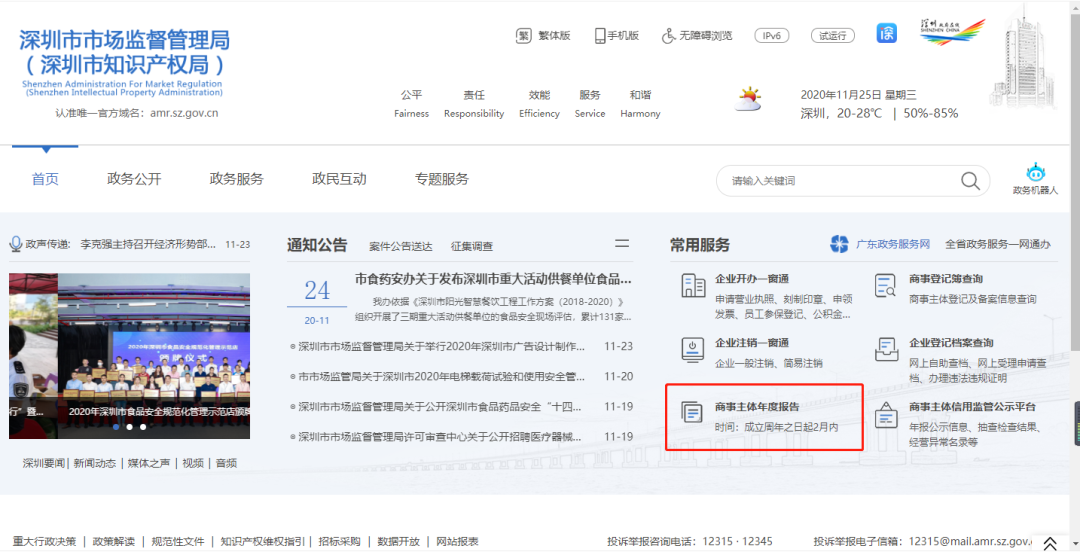This screenshot has width=1080, height=555.
Task: Open 企业开办一窗通 service
Action: click(x=751, y=278)
